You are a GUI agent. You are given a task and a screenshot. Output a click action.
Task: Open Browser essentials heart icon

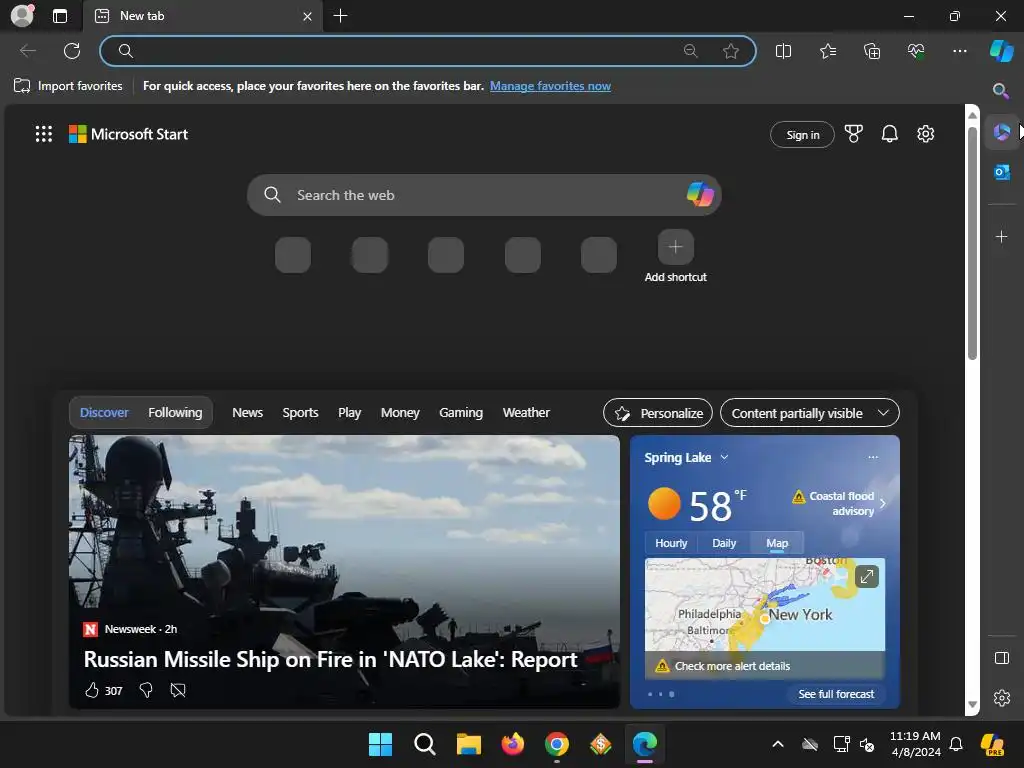916,51
